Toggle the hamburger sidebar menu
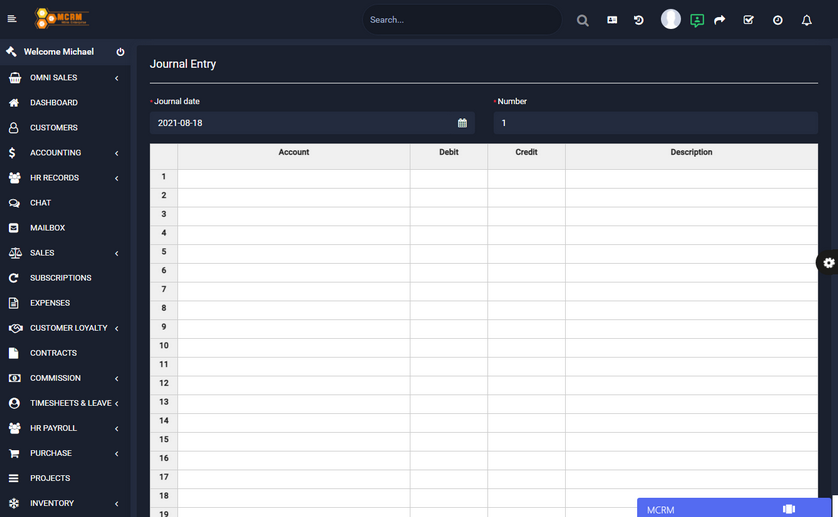 (12, 19)
